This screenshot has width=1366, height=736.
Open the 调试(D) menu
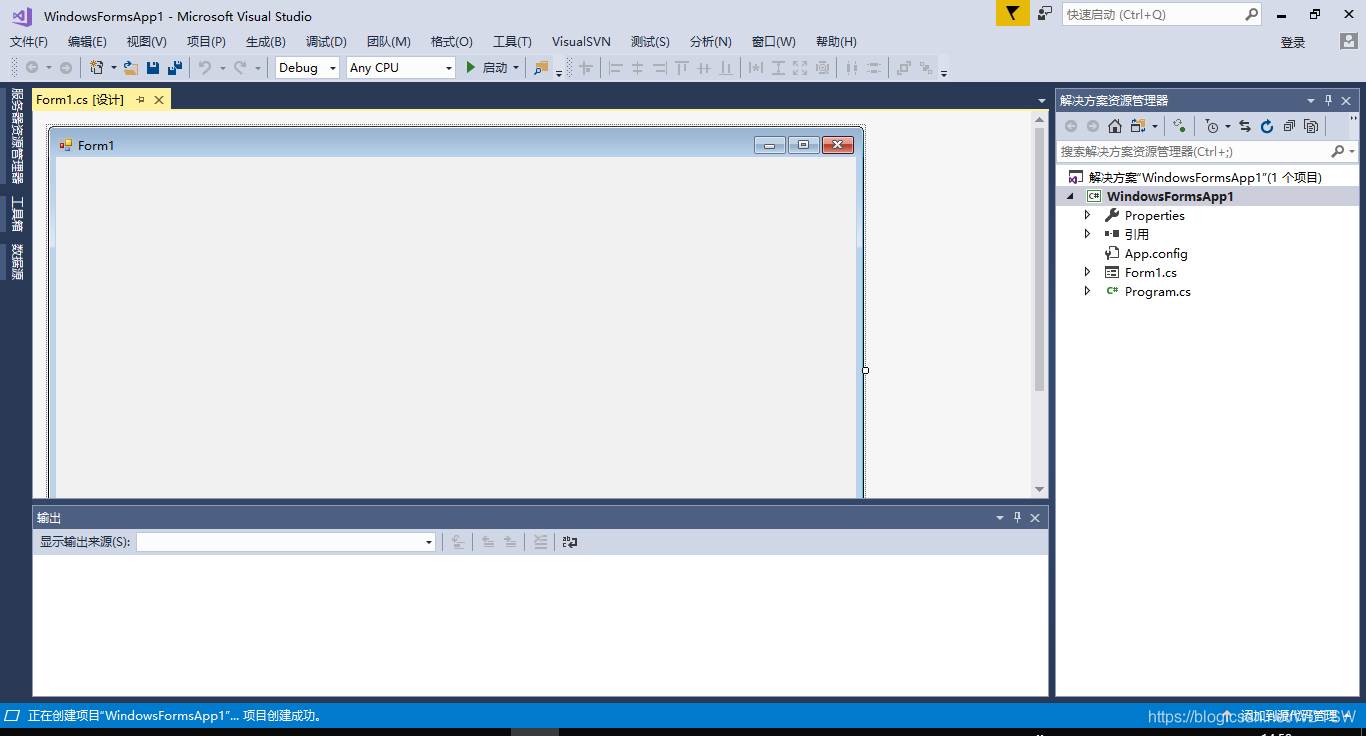click(x=326, y=41)
